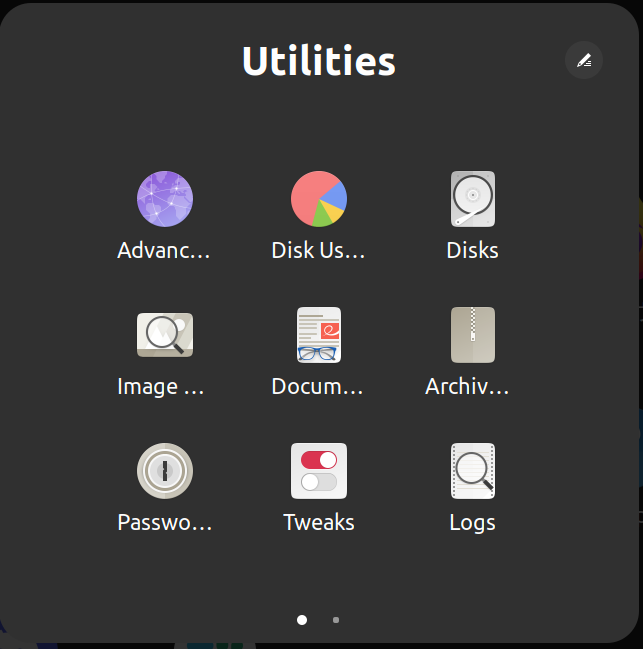This screenshot has width=643, height=649.
Task: Open the Logs magnifier icon
Action: click(473, 471)
